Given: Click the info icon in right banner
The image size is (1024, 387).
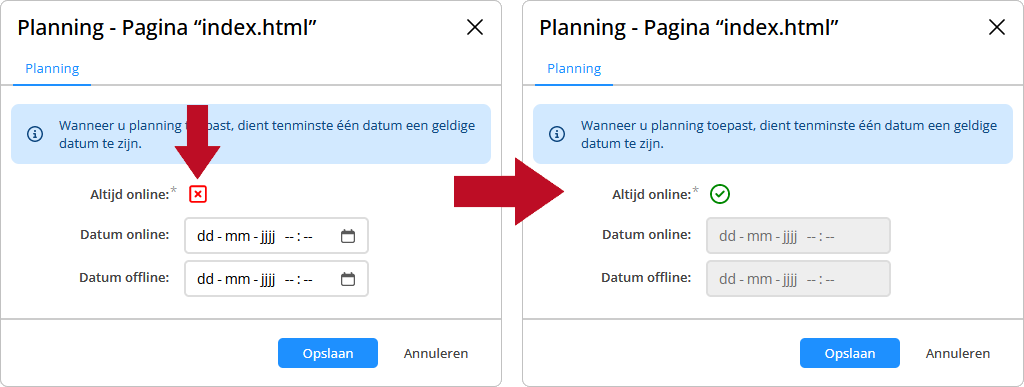Looking at the screenshot, I should coord(556,134).
